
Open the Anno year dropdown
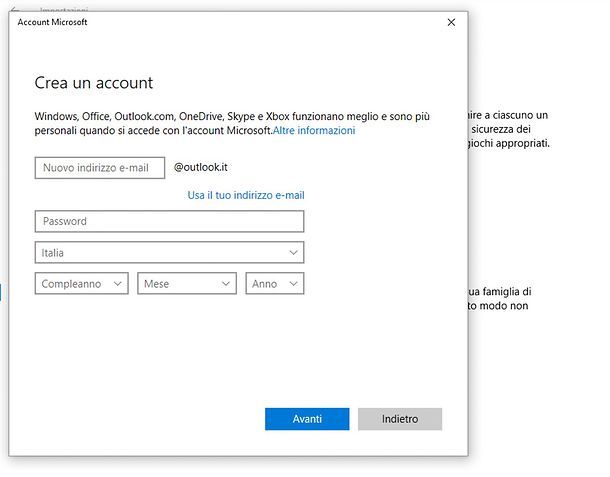tap(275, 284)
